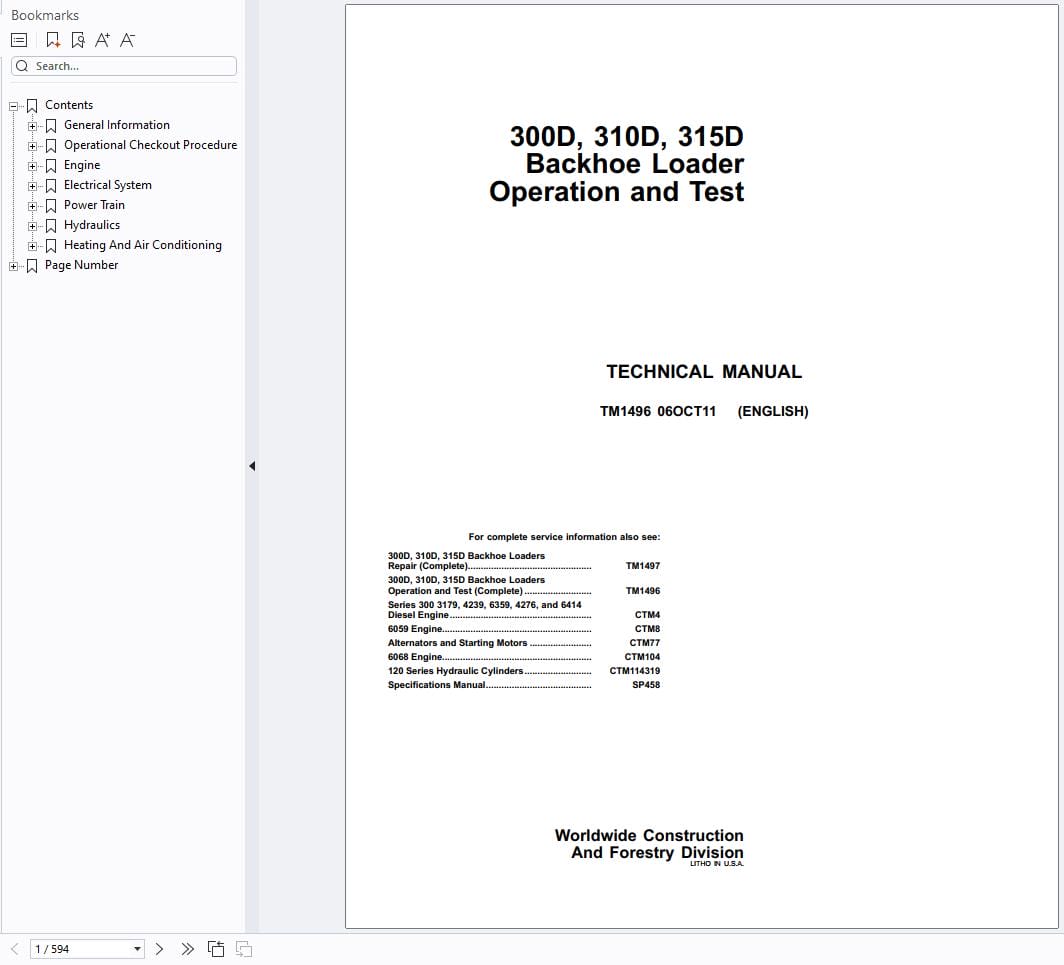This screenshot has height=965, width=1064.
Task: Click the TECHNICAL MANUAL heading
Action: pyautogui.click(x=704, y=372)
